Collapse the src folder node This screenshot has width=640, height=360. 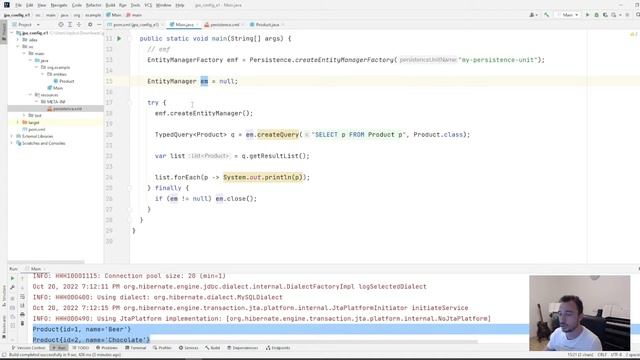tap(18, 47)
